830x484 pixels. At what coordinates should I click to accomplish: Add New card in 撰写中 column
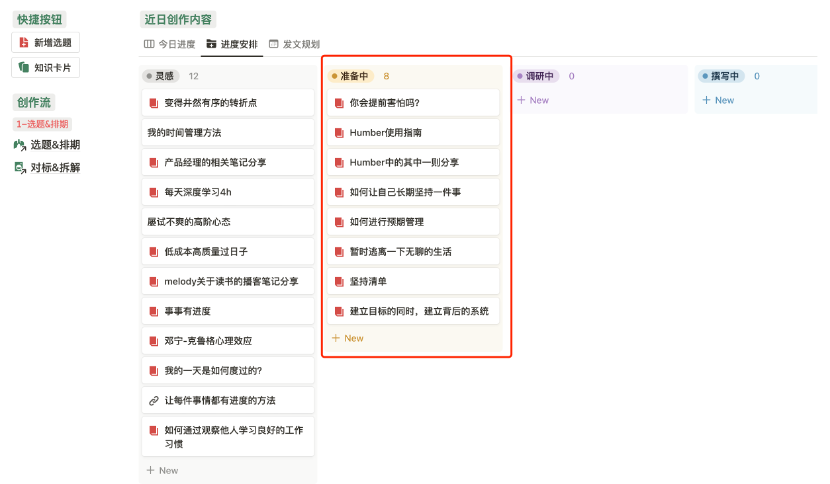[x=718, y=100]
